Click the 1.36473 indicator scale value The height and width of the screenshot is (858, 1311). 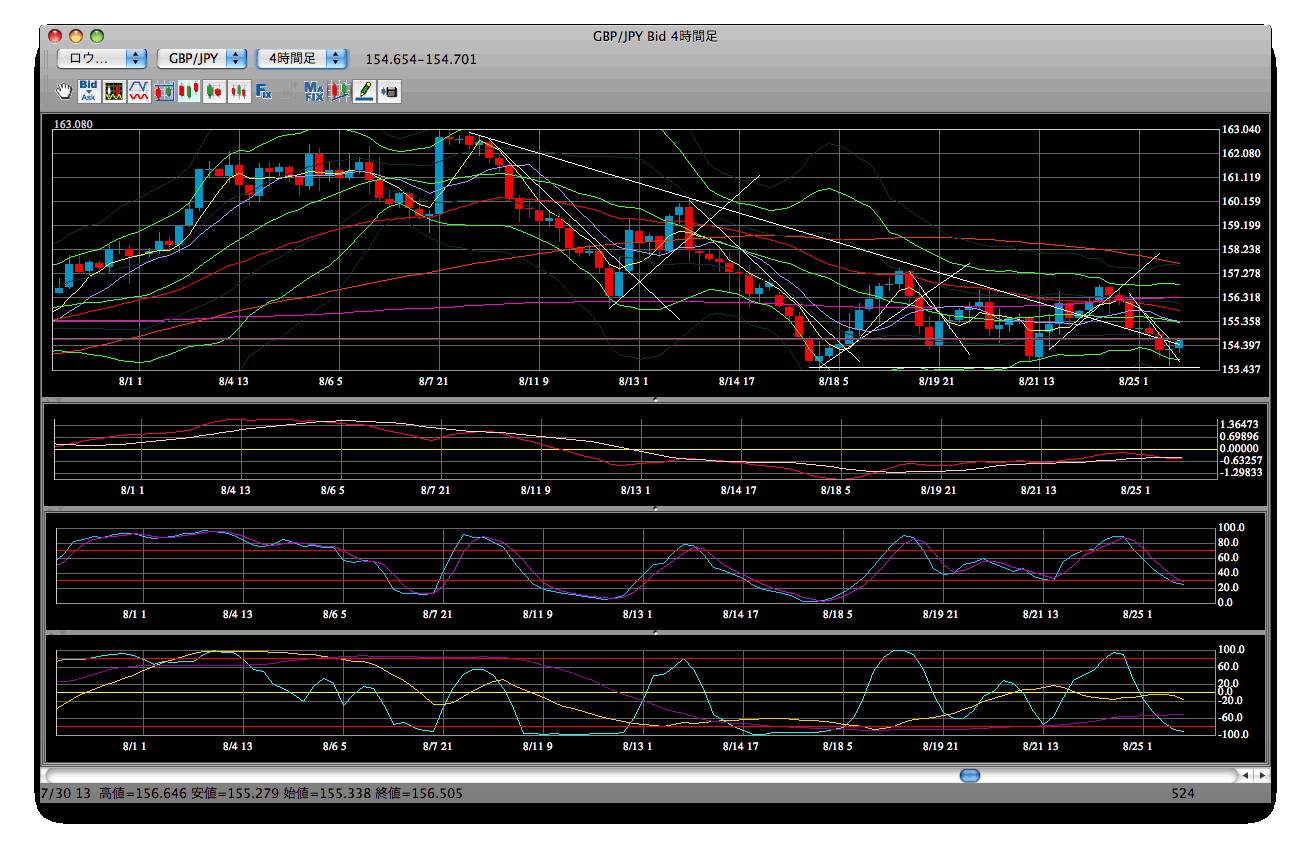click(x=1238, y=425)
